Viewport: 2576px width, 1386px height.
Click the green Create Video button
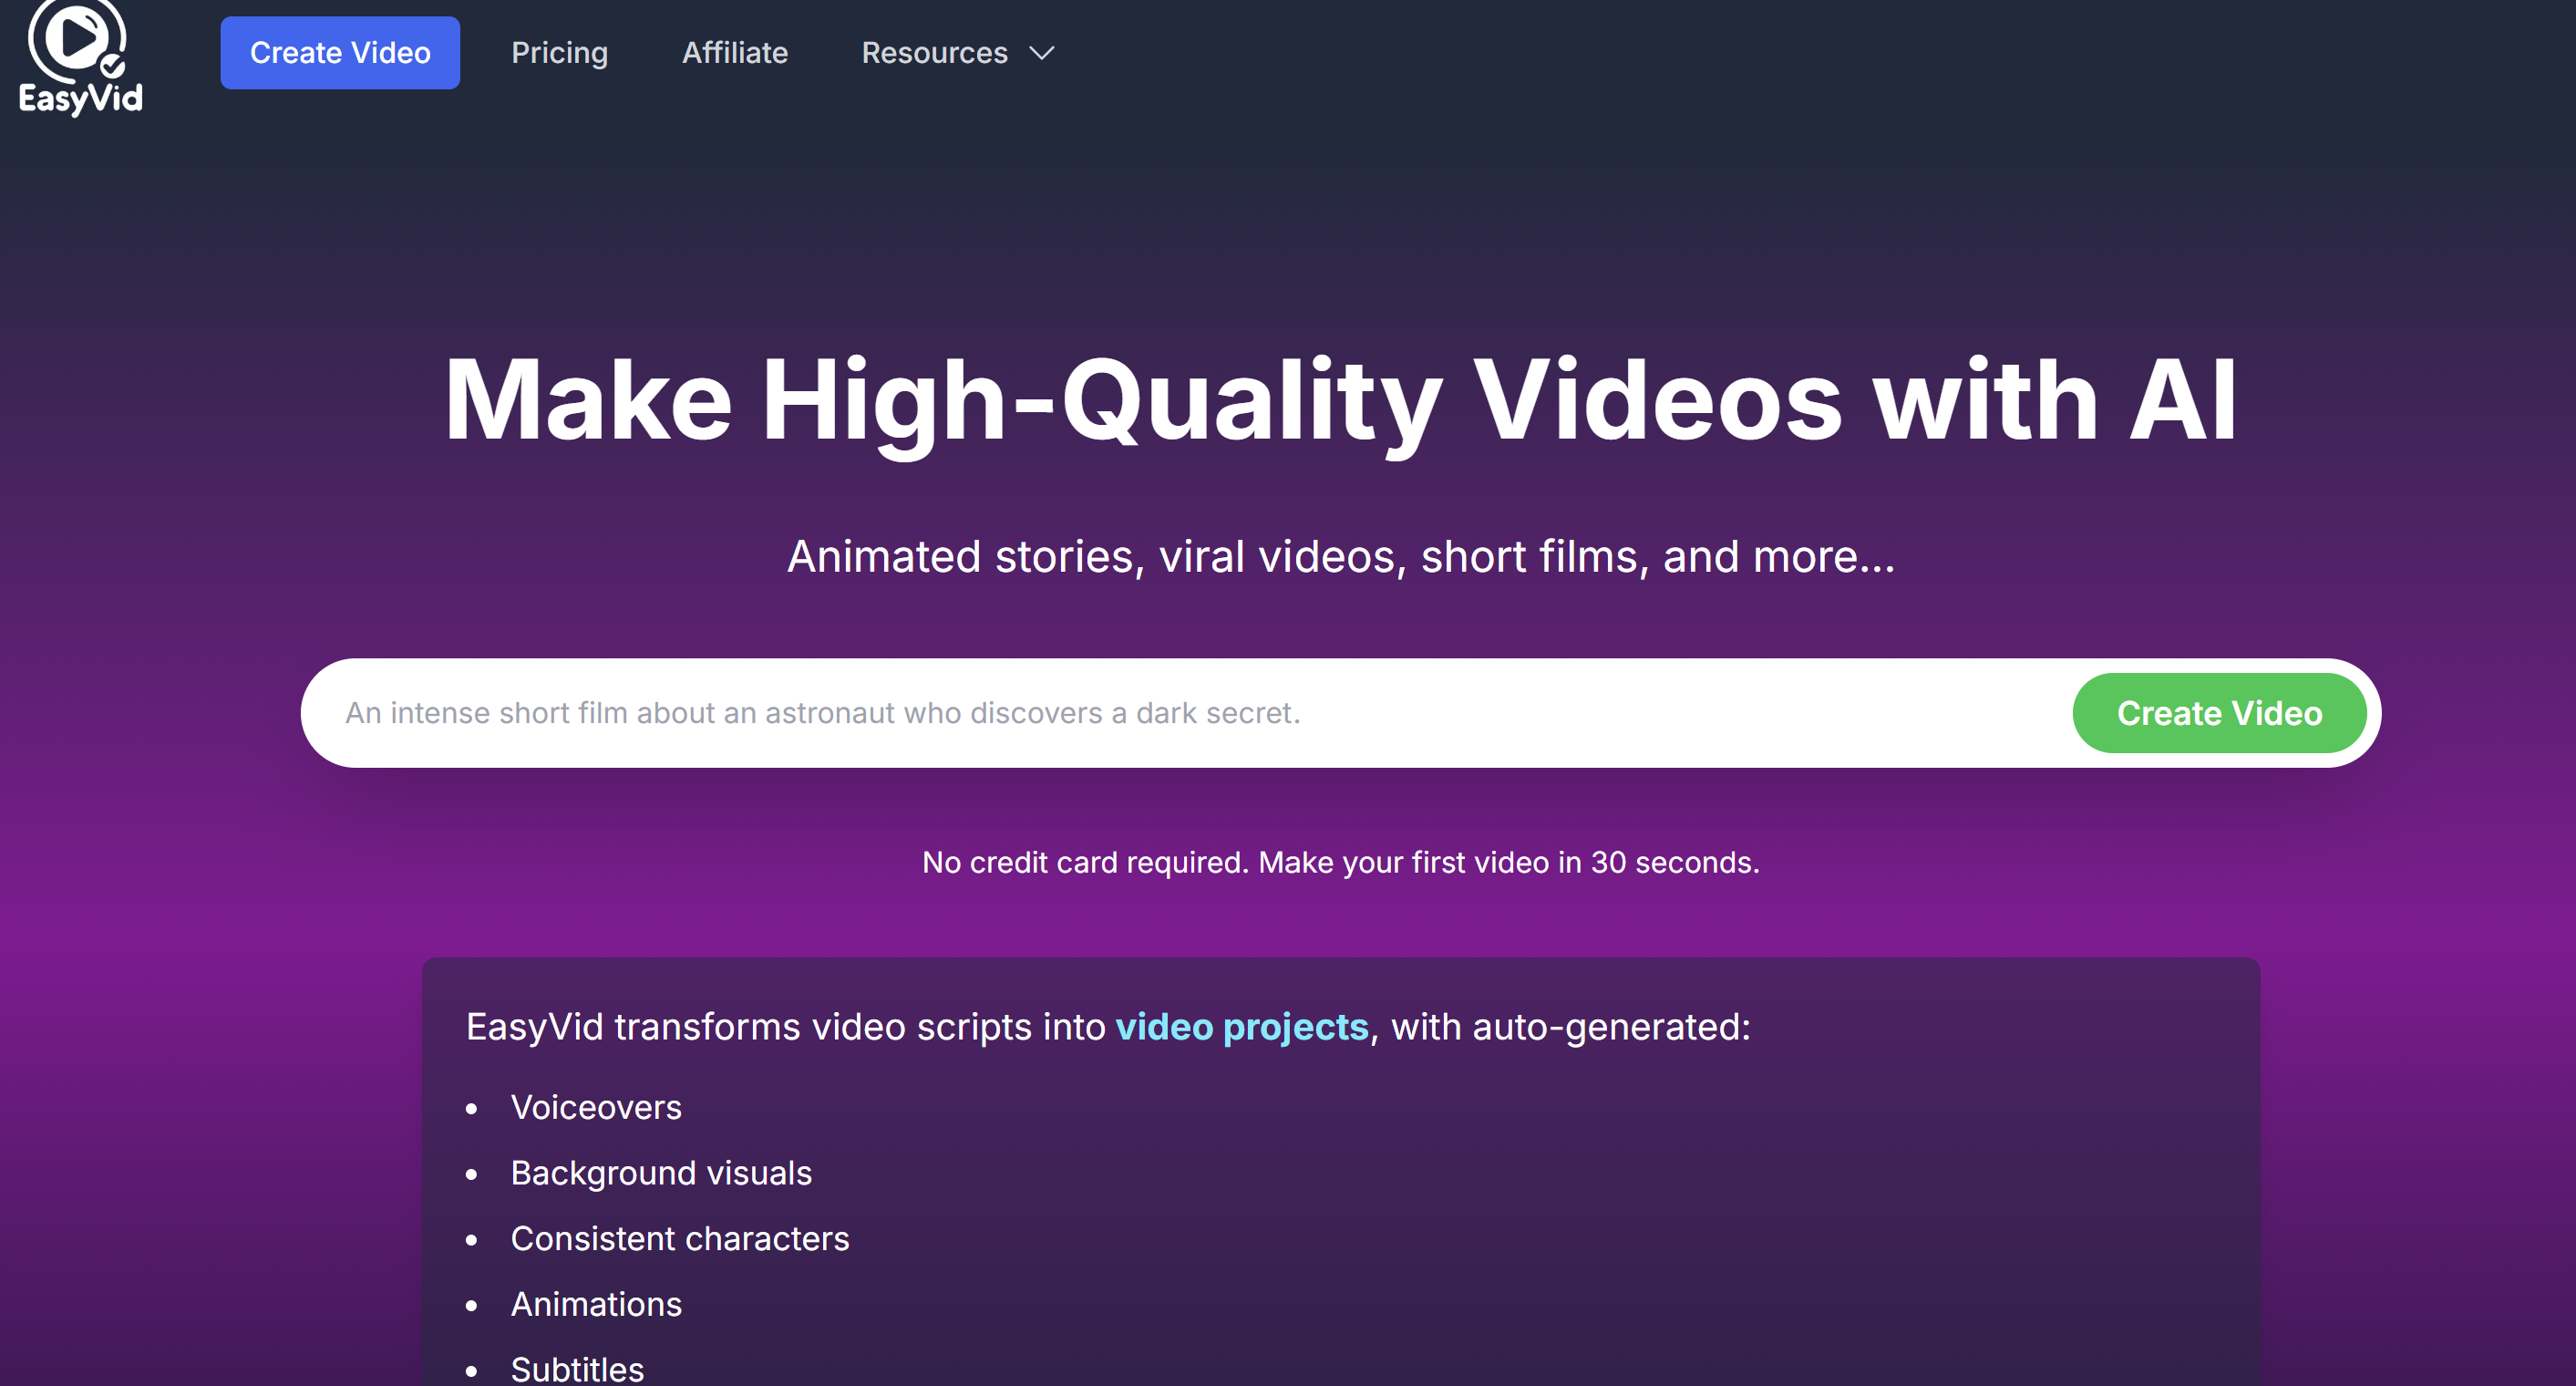[2219, 713]
